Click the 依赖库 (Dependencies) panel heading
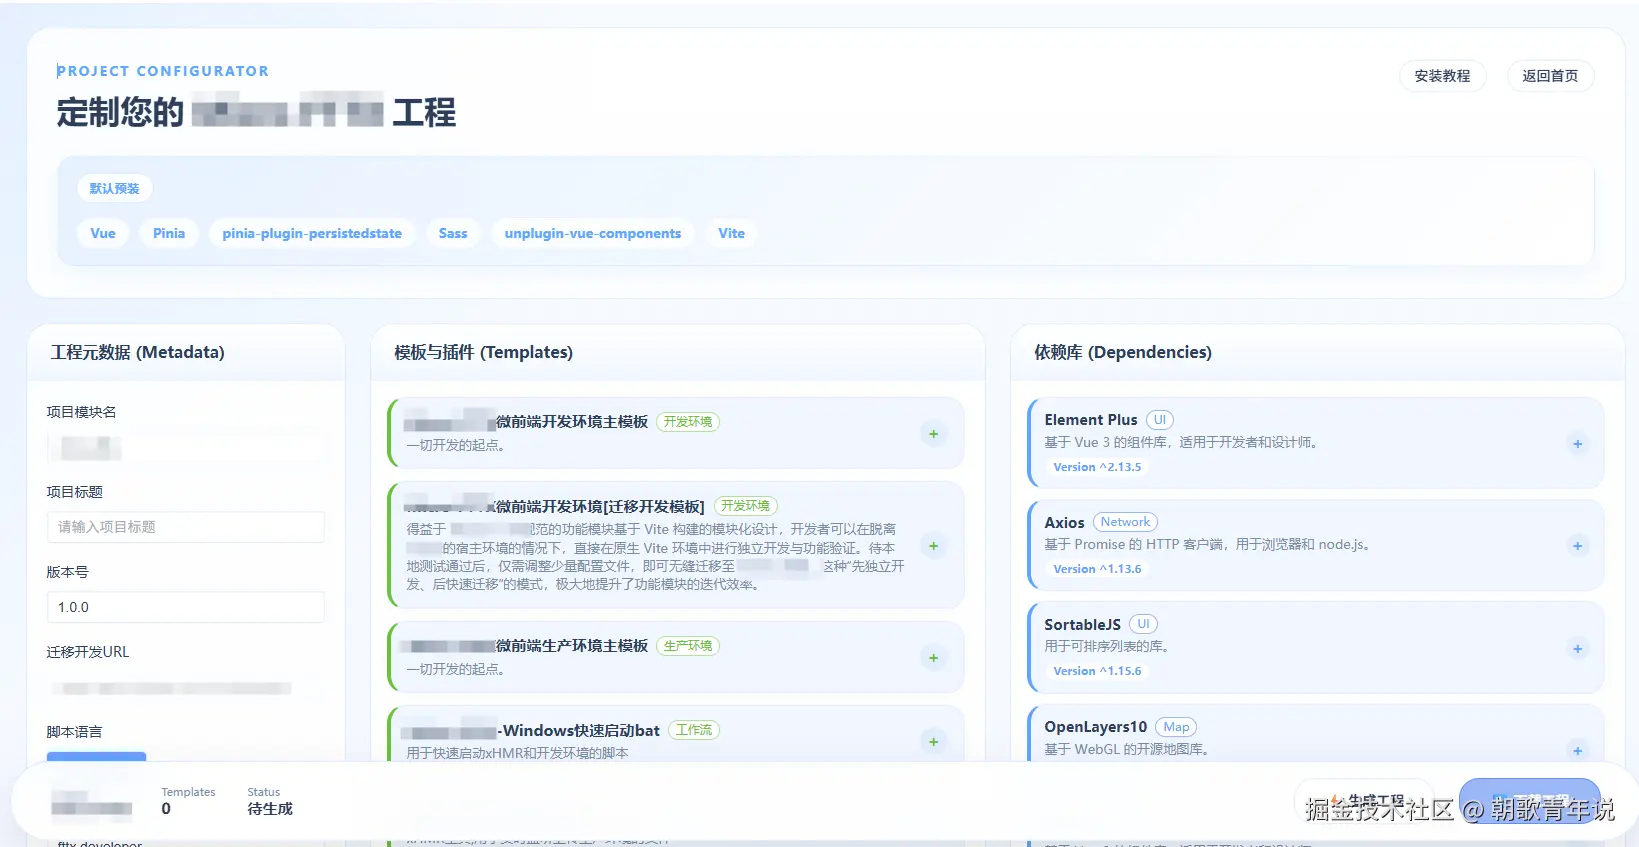1639x847 pixels. (1123, 352)
